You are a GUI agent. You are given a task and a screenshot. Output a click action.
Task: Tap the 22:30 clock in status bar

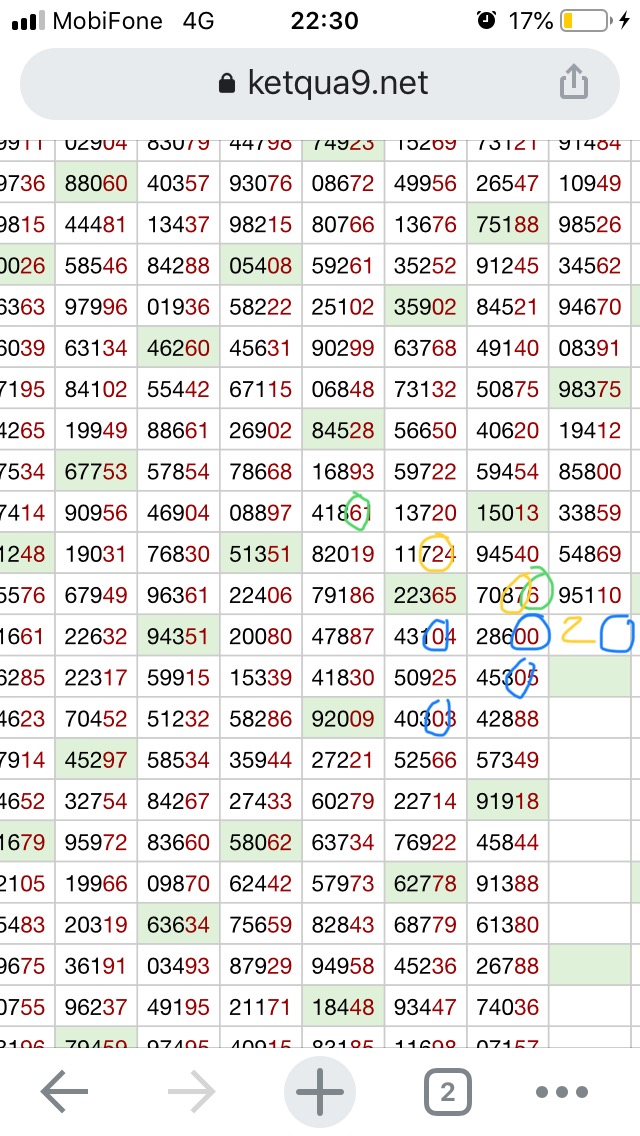324,21
